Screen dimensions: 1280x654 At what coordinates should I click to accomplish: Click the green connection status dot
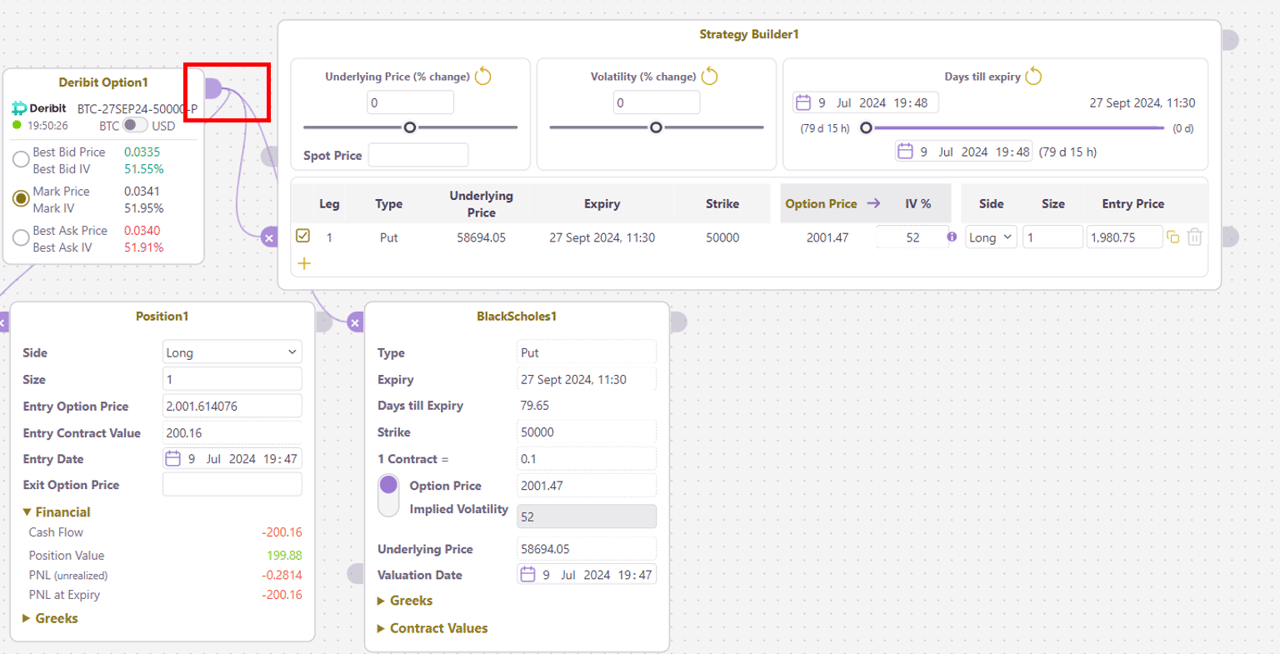(x=17, y=125)
